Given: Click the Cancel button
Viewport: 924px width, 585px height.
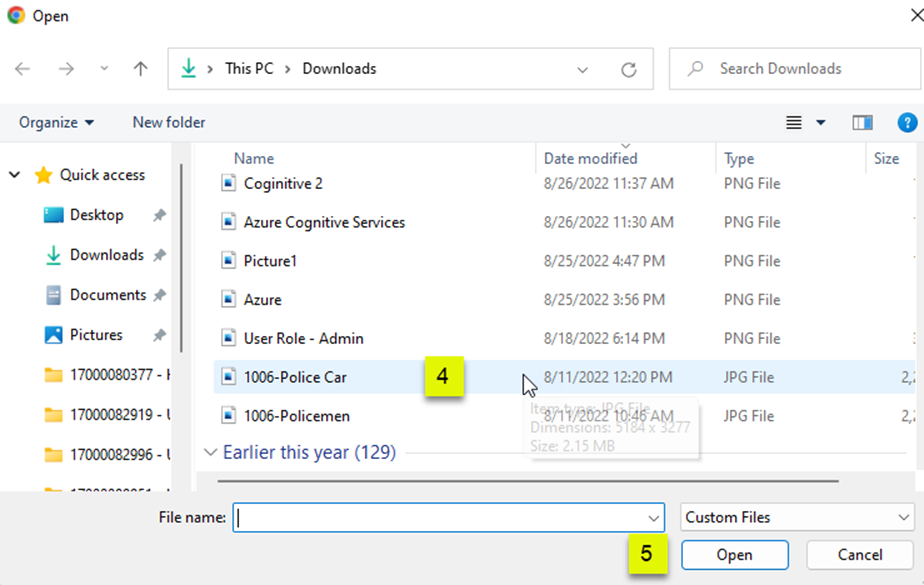Looking at the screenshot, I should click(859, 555).
